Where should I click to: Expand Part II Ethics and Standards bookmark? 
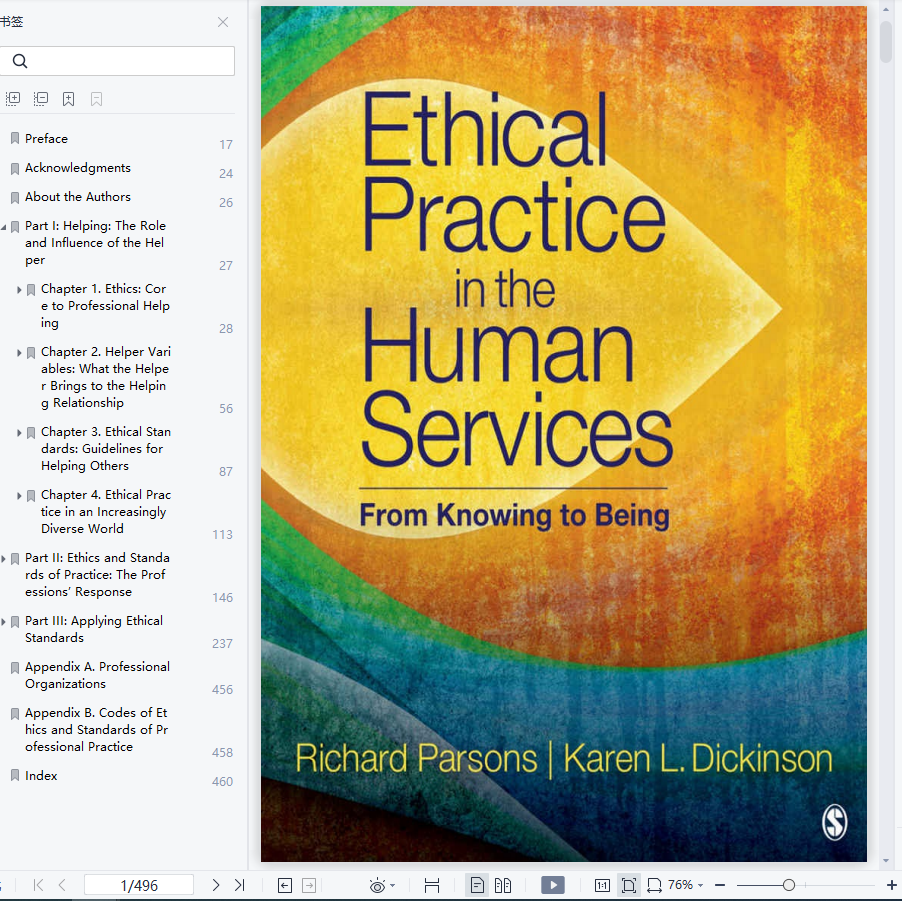coord(3,558)
